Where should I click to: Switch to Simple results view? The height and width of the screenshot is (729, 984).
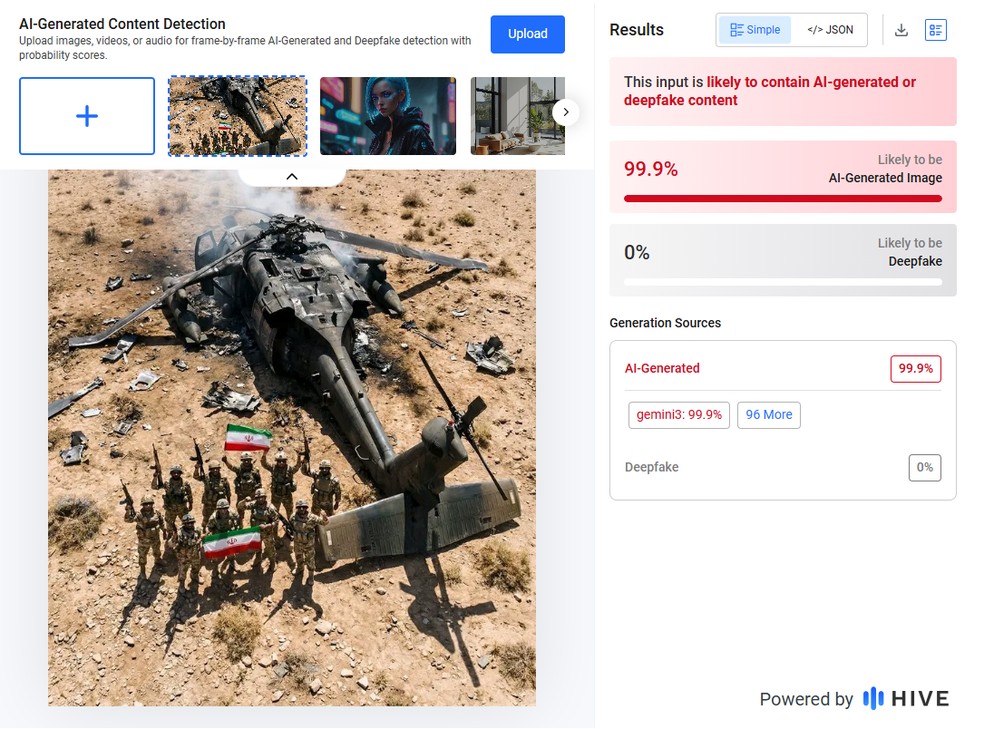[755, 30]
